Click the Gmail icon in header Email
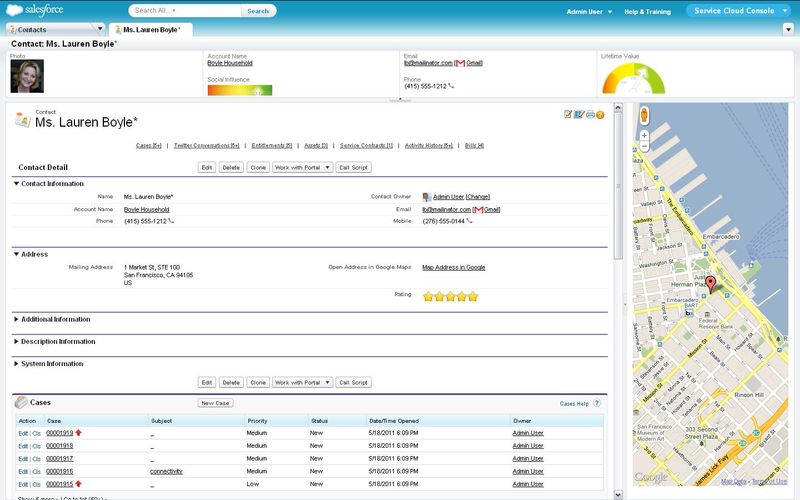 click(460, 62)
